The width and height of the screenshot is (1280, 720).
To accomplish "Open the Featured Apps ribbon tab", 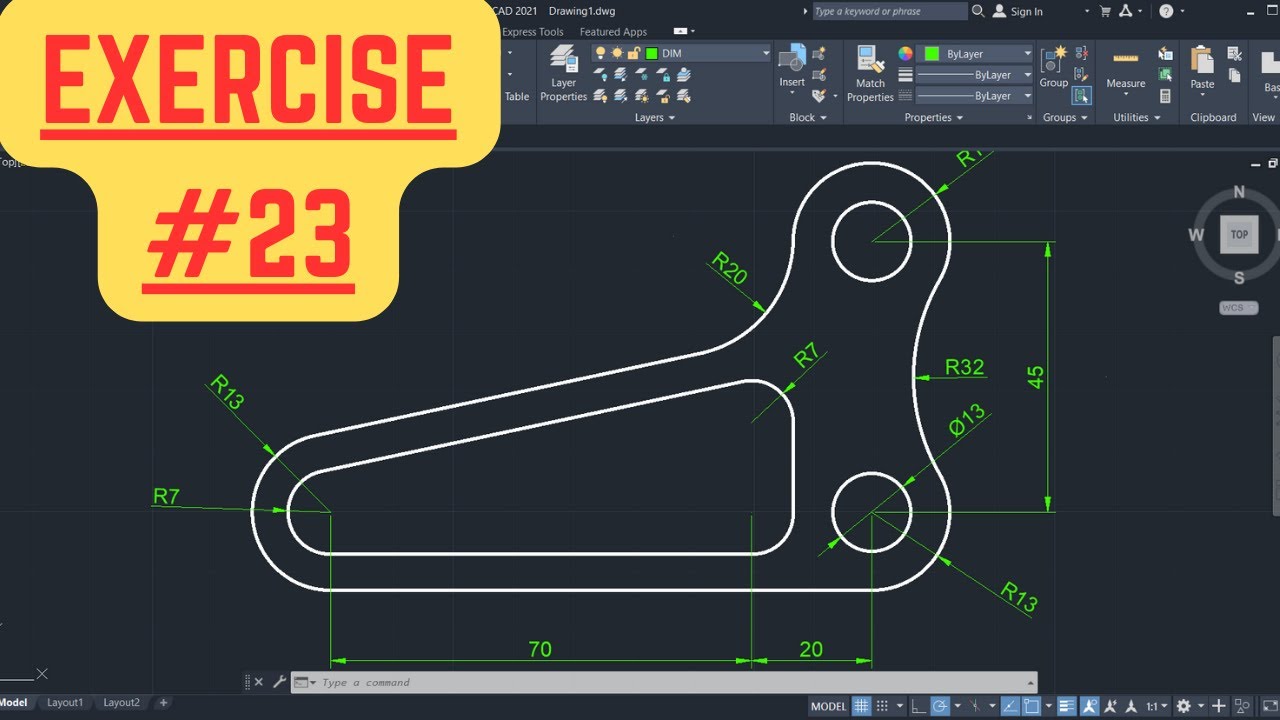I will tap(613, 32).
